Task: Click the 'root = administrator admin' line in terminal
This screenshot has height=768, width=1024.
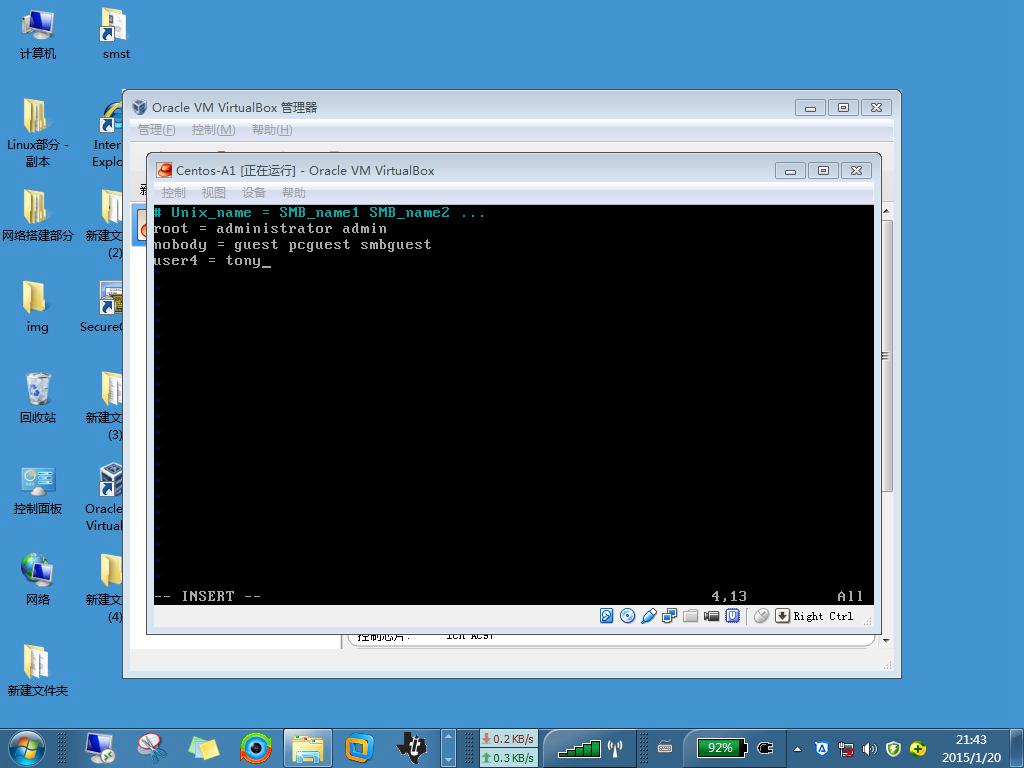Action: coord(270,229)
